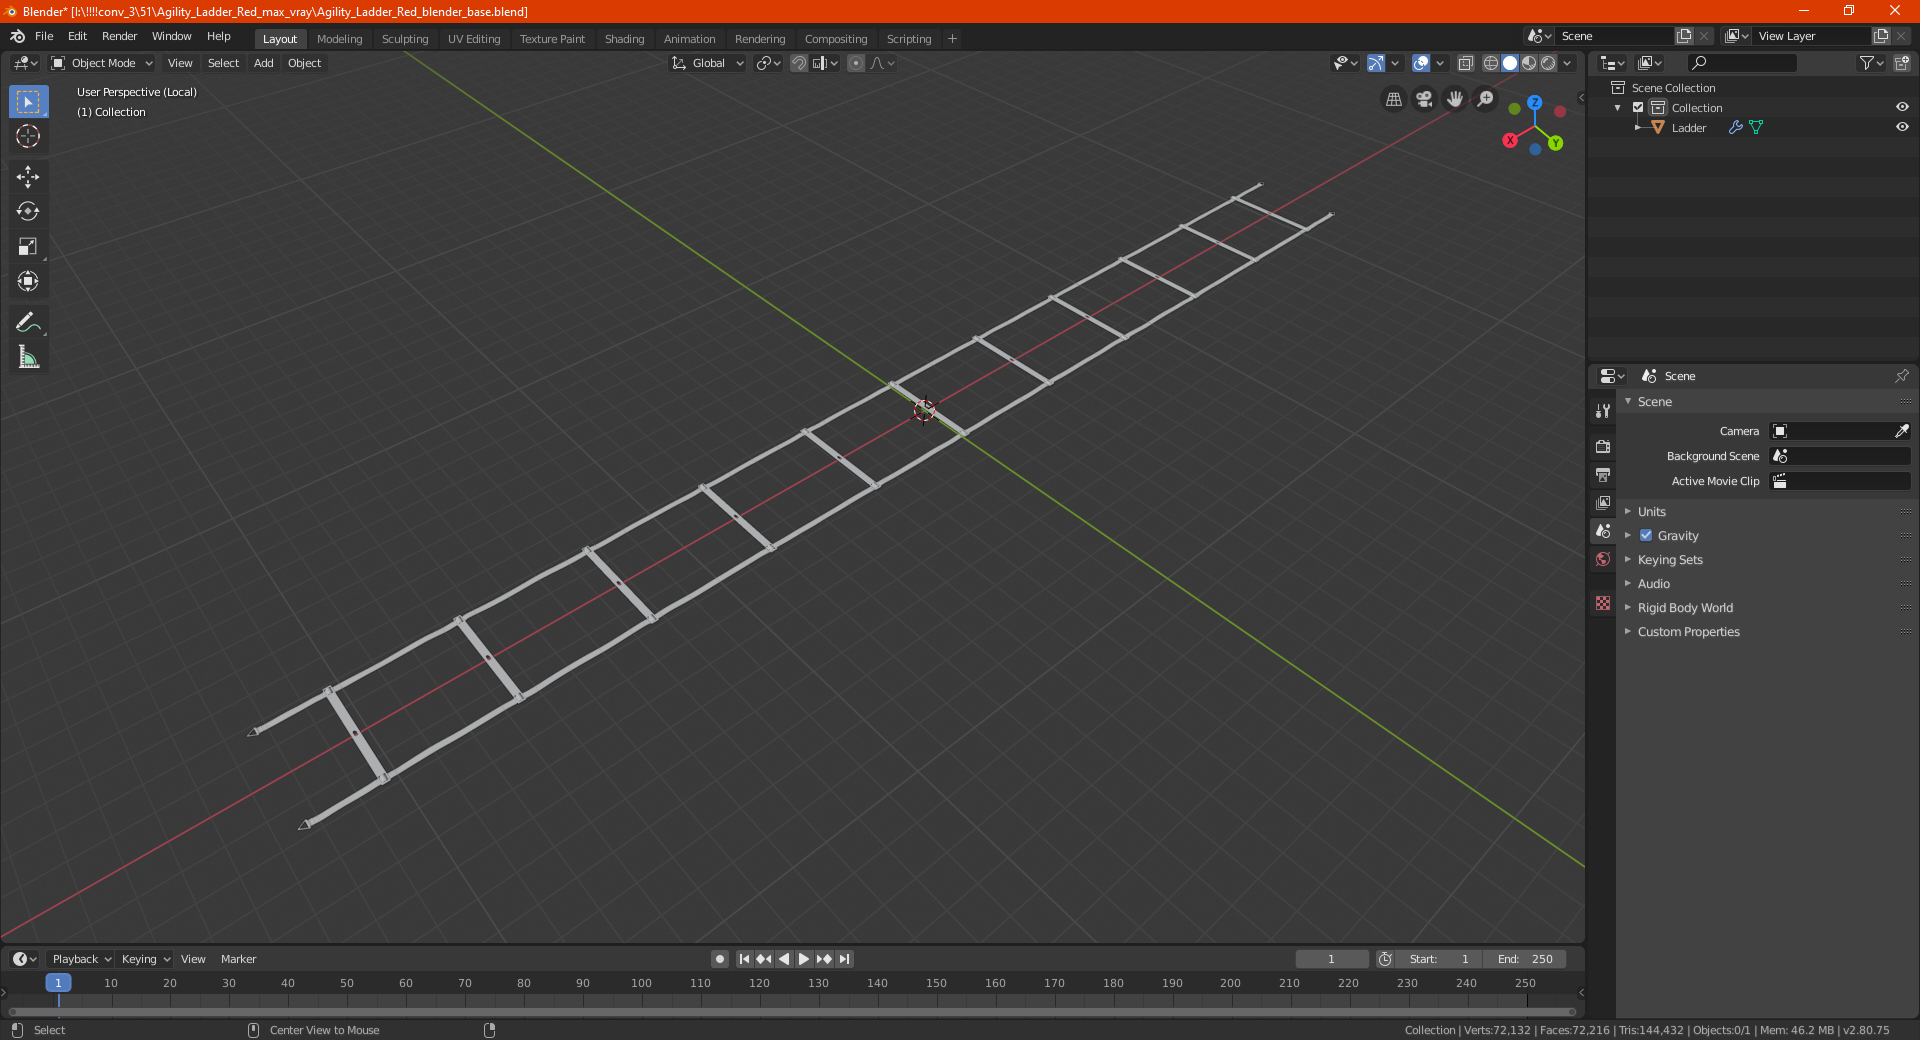
Task: Switch to rendered shading mode
Action: point(1548,63)
